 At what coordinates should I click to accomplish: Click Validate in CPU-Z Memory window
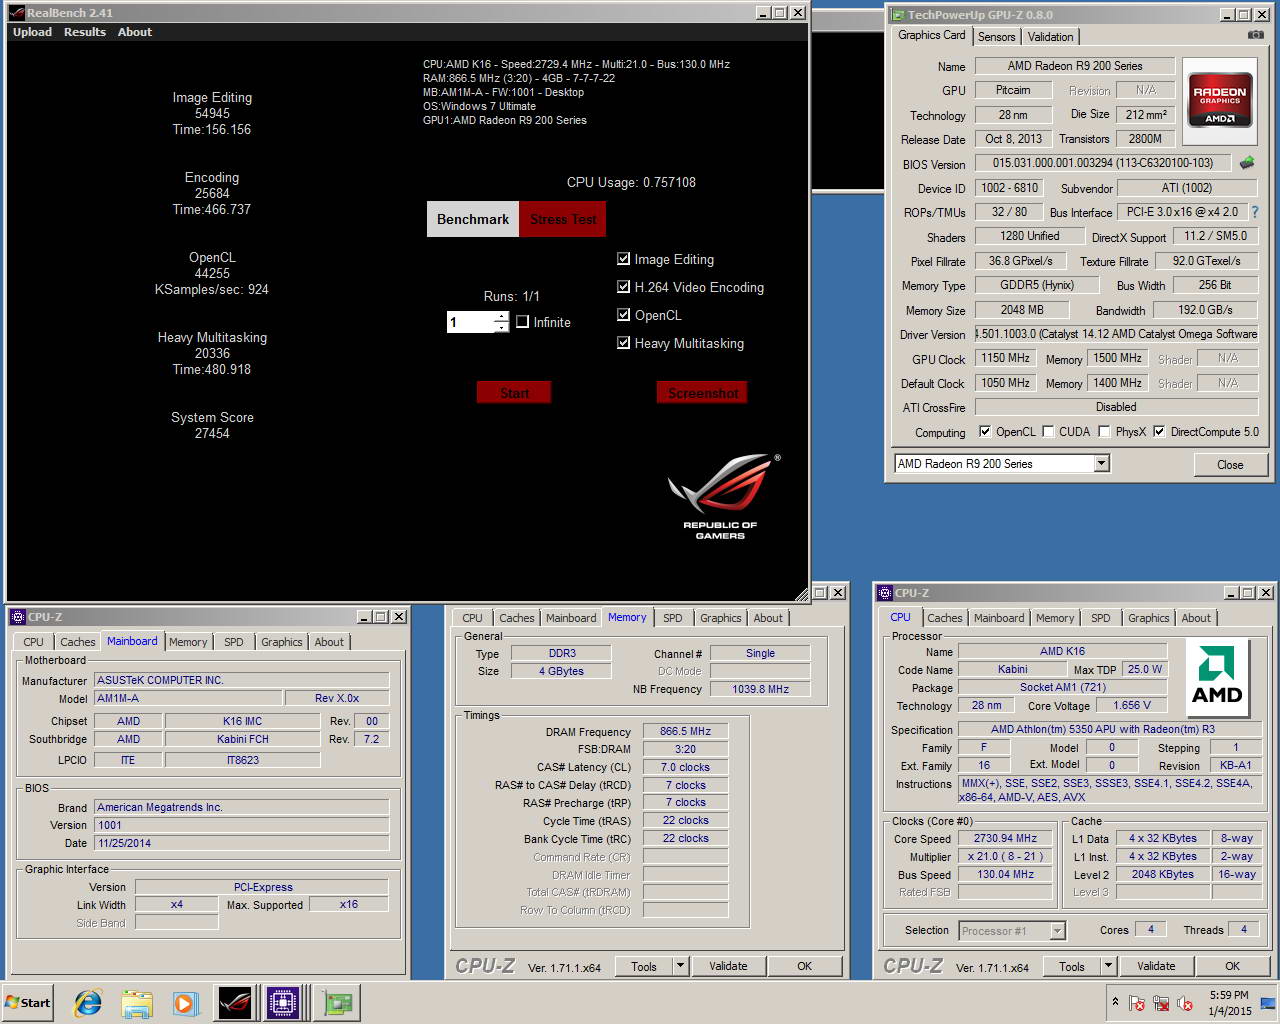tap(728, 966)
